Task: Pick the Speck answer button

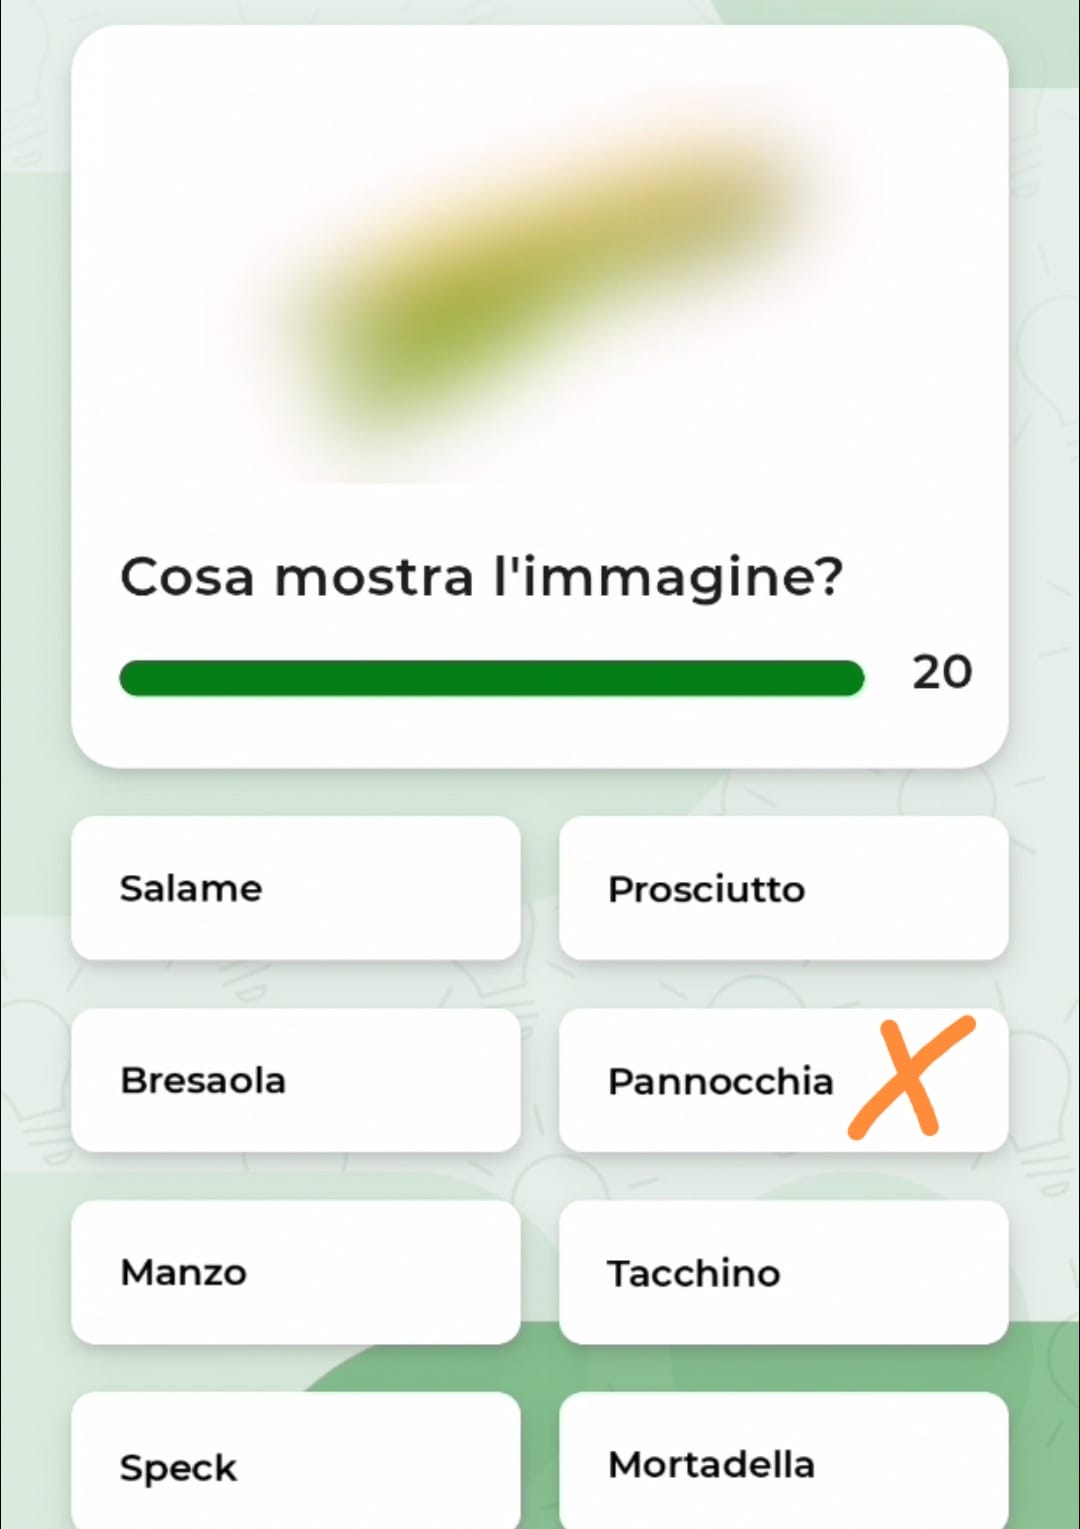Action: (x=295, y=1464)
